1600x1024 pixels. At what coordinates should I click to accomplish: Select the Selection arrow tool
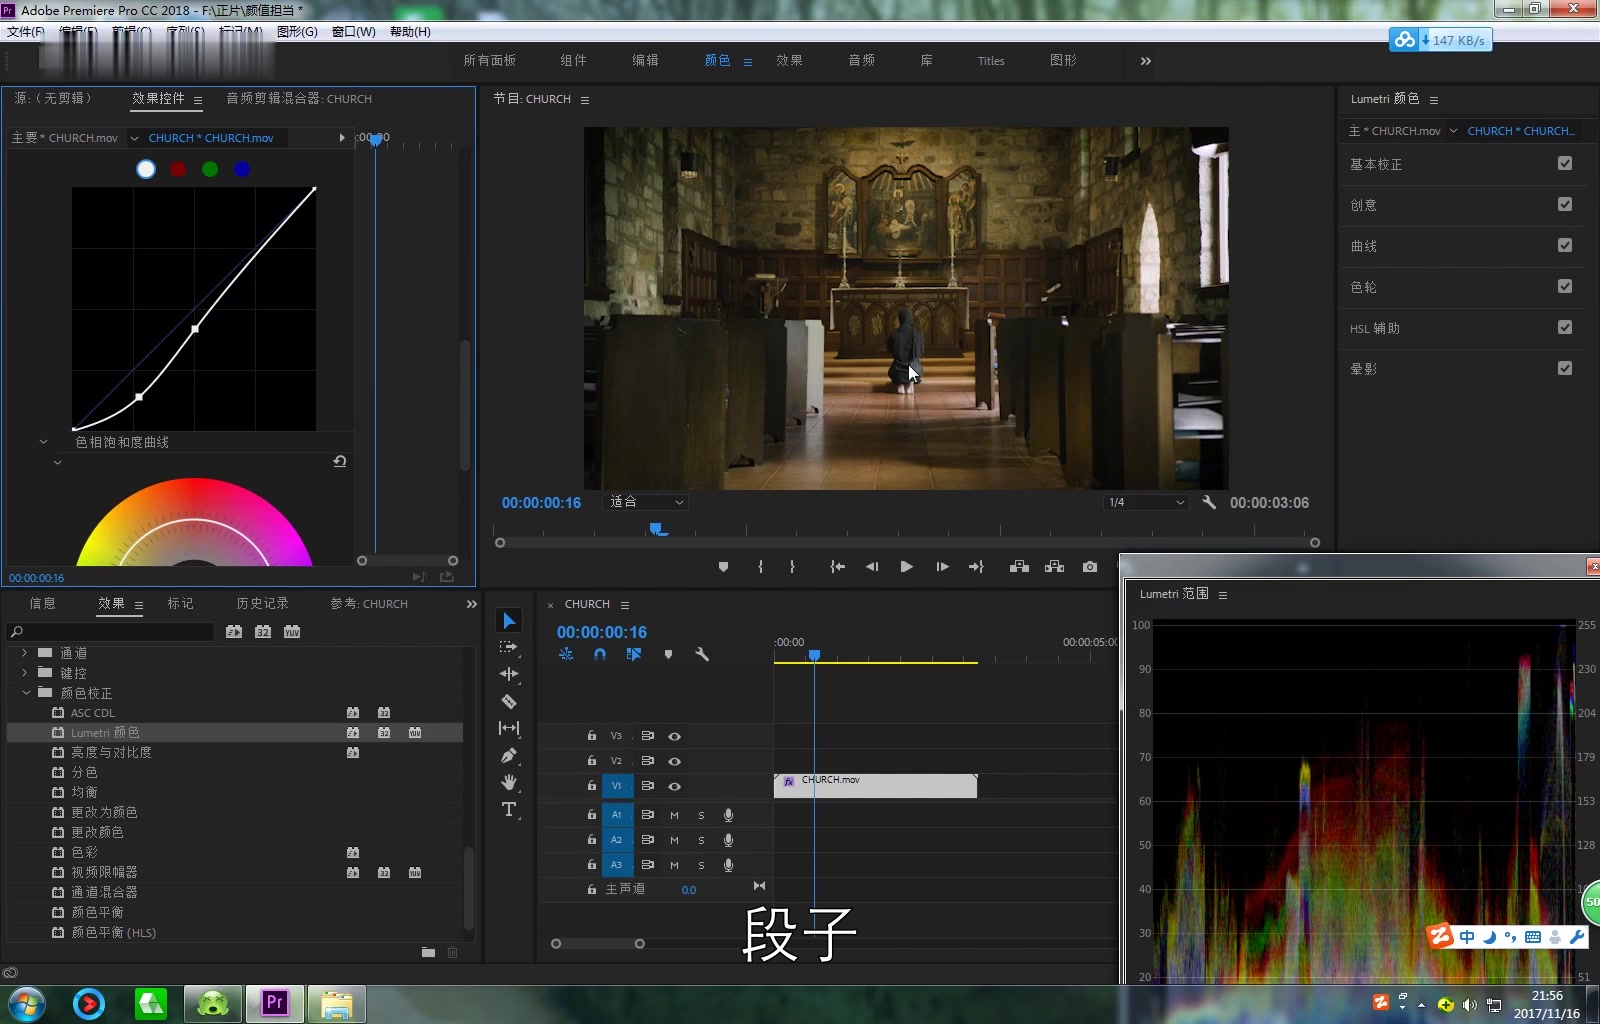click(x=509, y=621)
